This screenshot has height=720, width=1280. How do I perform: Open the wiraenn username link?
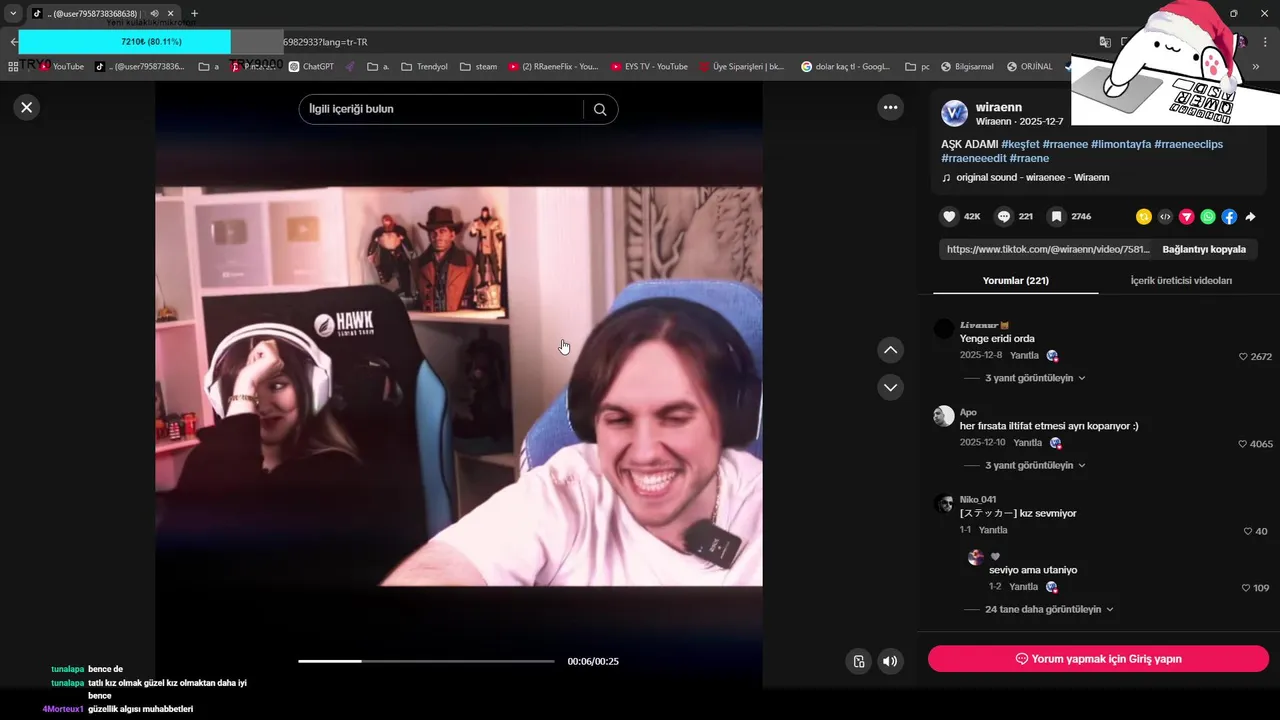pyautogui.click(x=999, y=106)
